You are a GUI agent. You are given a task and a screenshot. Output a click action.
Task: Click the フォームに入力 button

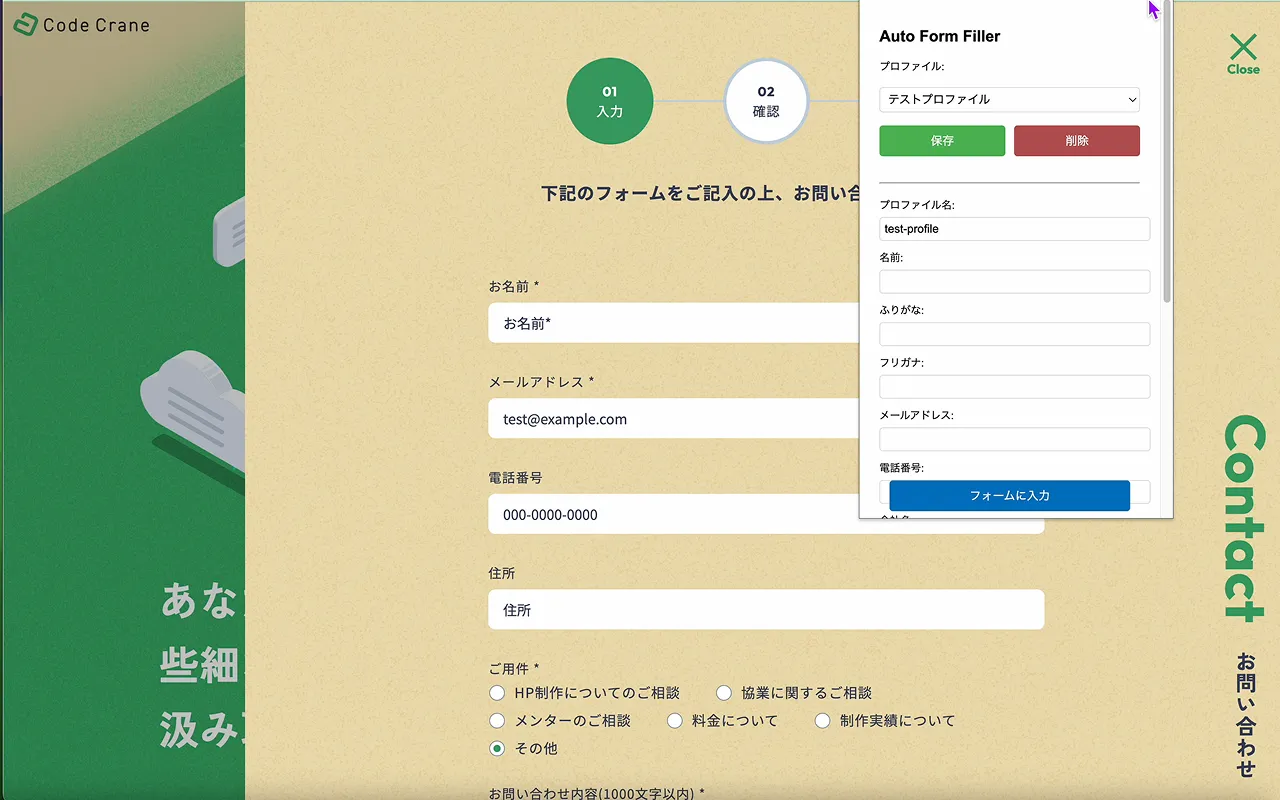coord(1009,495)
